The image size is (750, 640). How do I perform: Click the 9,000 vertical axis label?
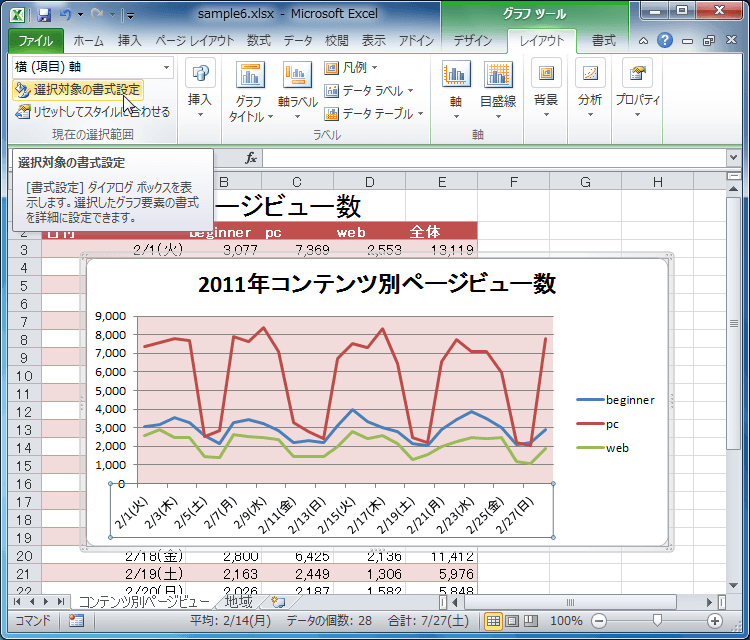click(x=110, y=316)
